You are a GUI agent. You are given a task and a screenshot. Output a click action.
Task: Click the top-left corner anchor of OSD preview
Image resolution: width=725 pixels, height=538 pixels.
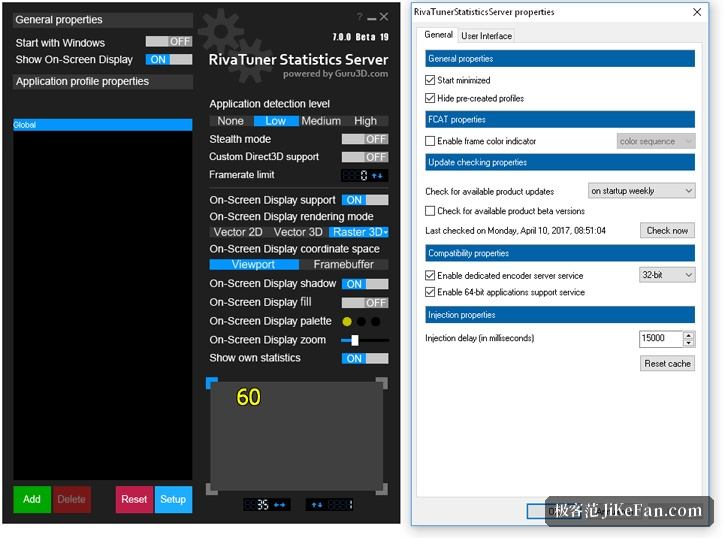coord(212,383)
